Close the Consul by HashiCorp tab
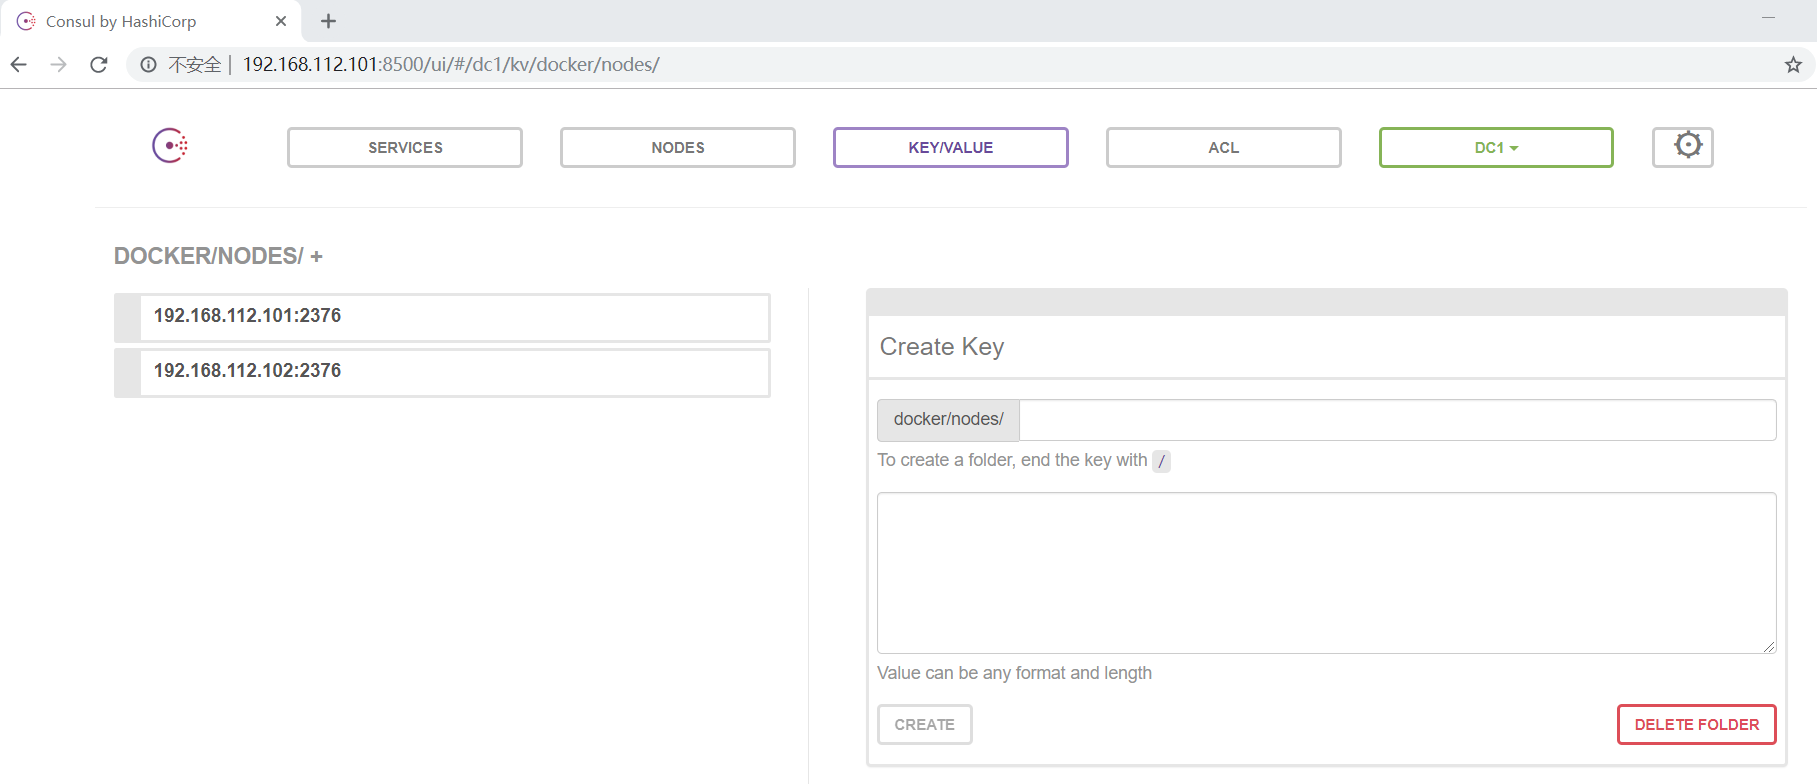Screen dimensions: 1817x784 point(281,21)
